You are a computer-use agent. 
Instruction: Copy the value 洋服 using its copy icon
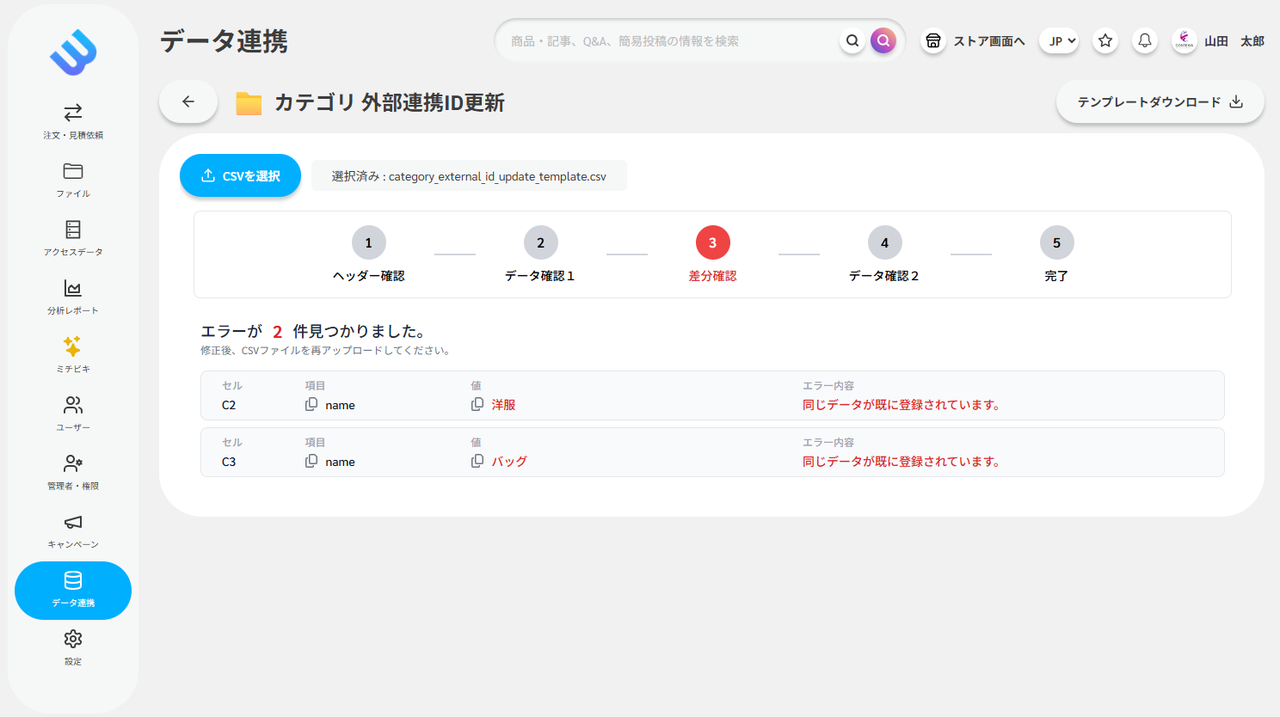pyautogui.click(x=477, y=404)
